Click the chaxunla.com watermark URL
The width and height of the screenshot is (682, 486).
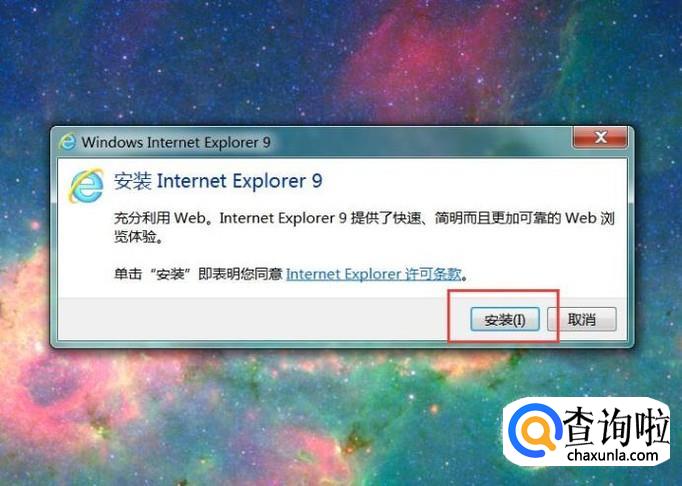612,455
